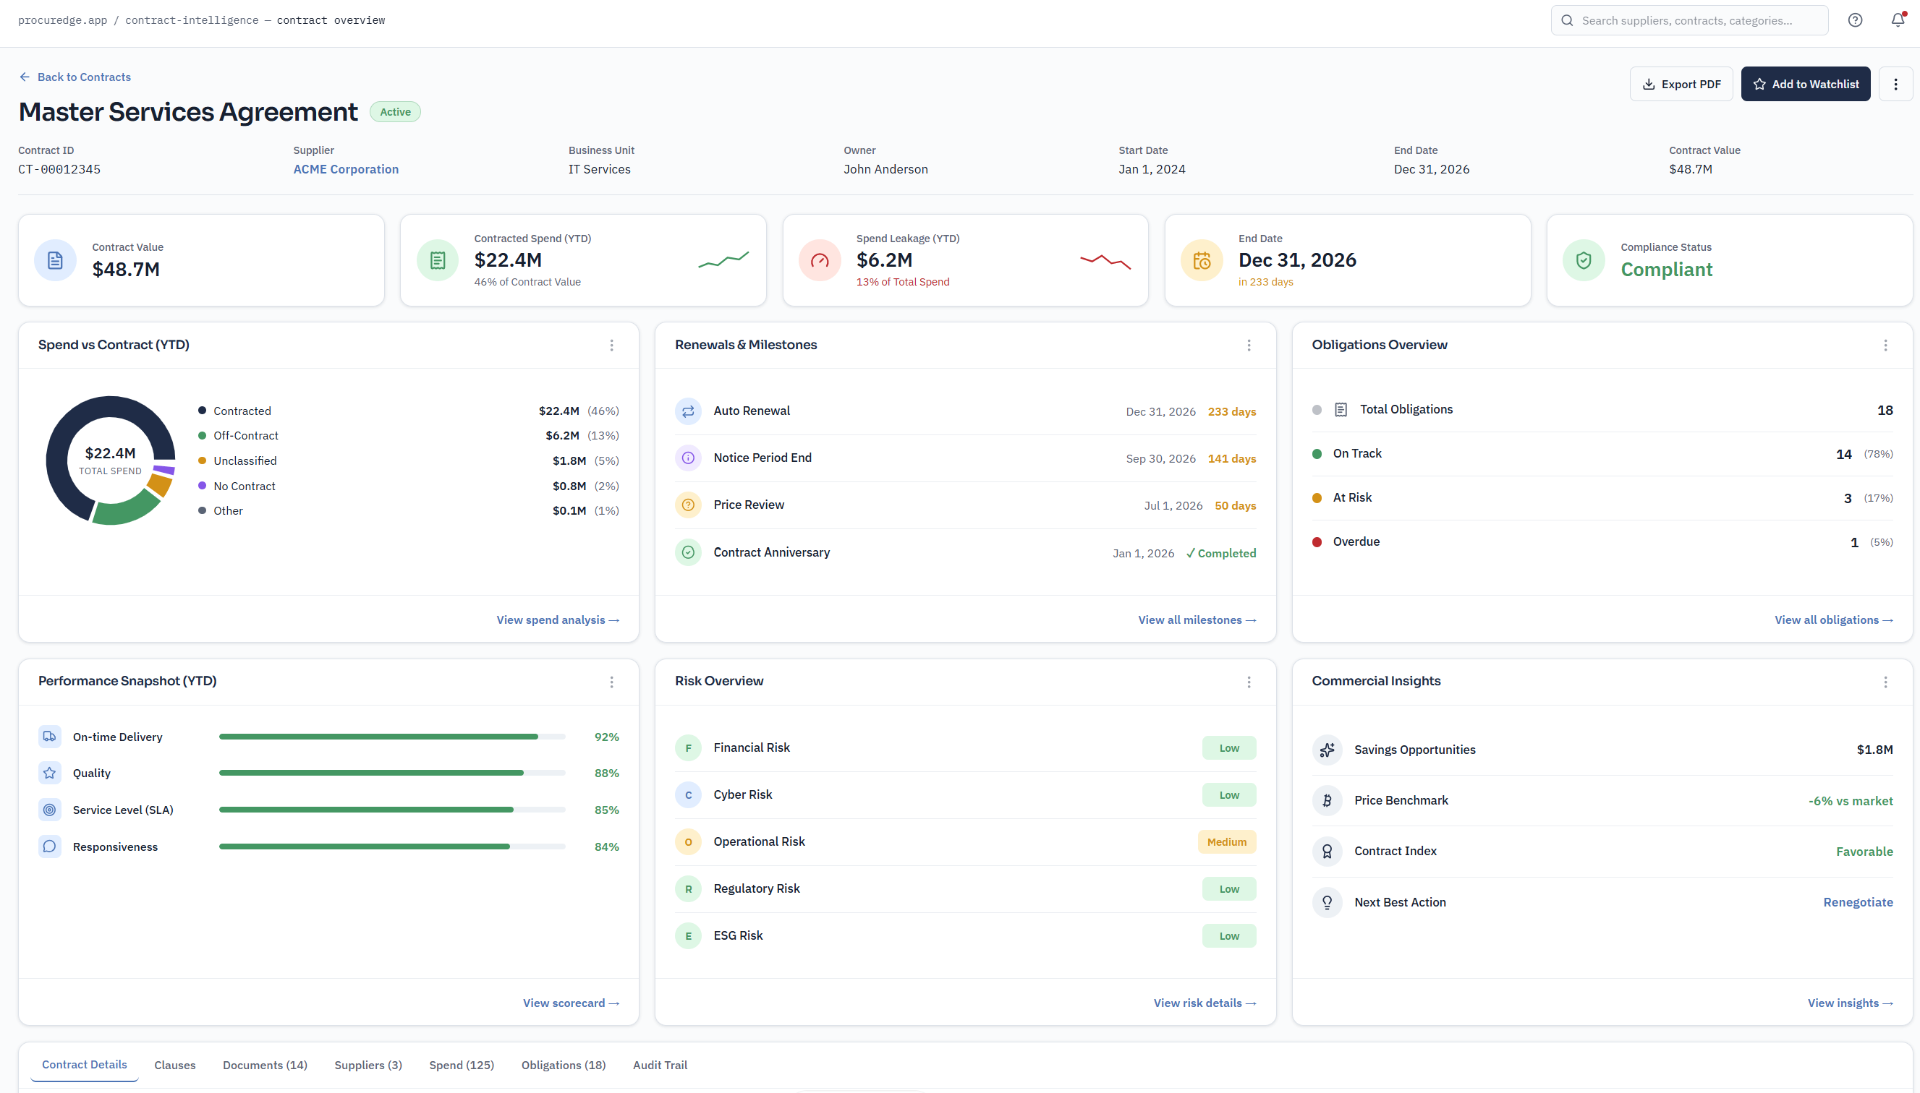Screen dimensions: 1920x1093
Task: Click the Total Spend donut chart
Action: point(110,460)
